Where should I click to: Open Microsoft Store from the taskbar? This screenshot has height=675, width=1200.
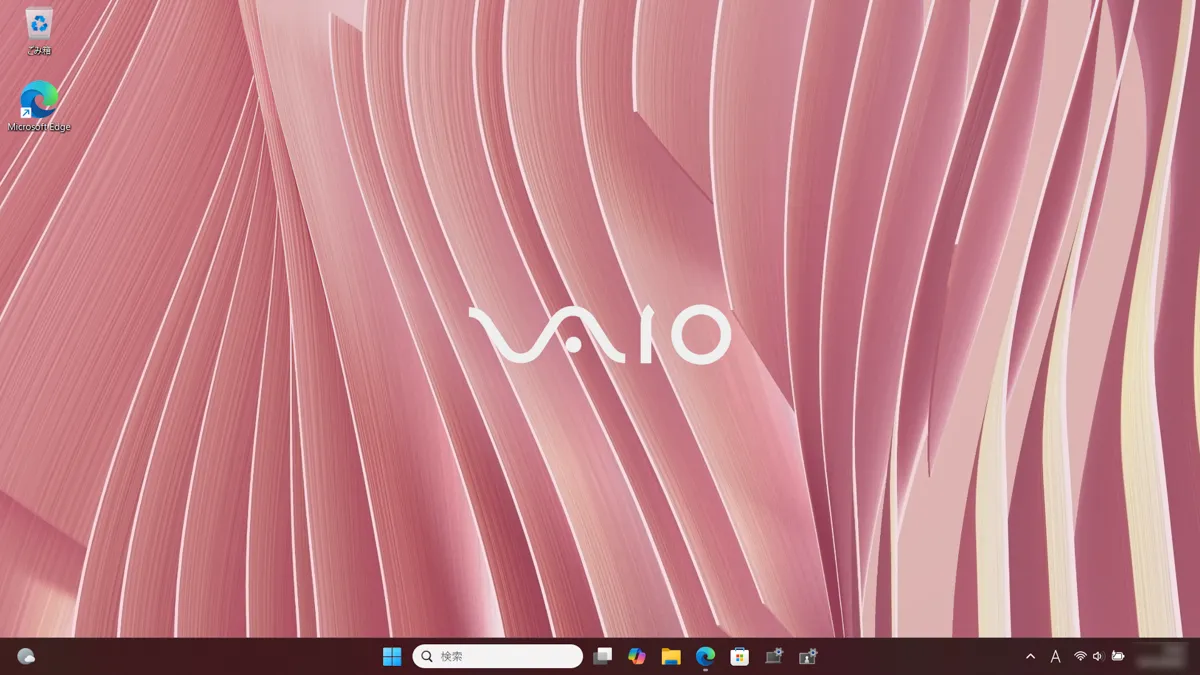[x=740, y=657]
